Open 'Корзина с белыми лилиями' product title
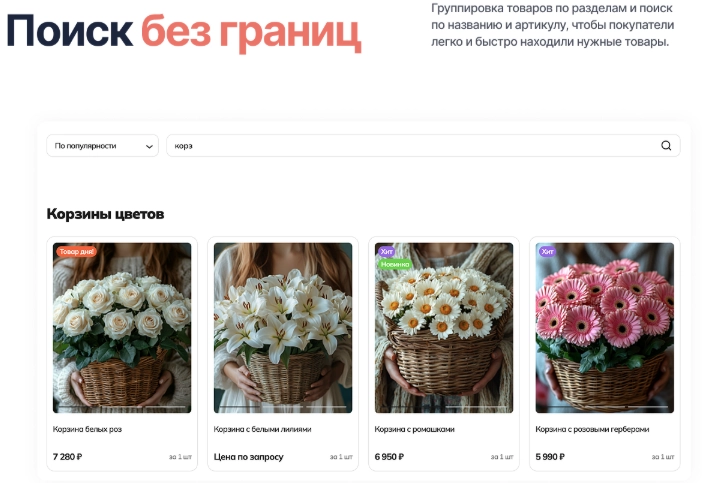The image size is (714, 483). click(262, 429)
